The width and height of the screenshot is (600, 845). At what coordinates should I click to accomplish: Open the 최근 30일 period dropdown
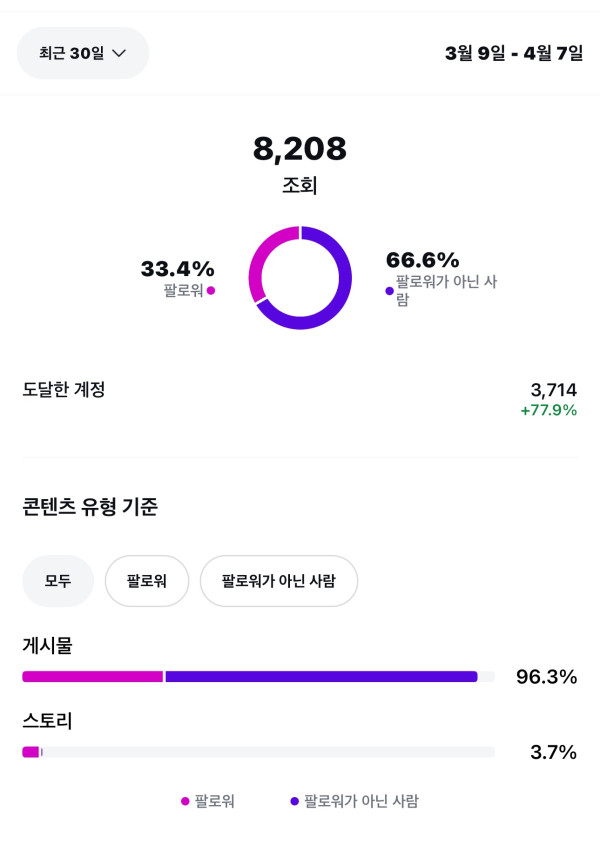pyautogui.click(x=83, y=53)
